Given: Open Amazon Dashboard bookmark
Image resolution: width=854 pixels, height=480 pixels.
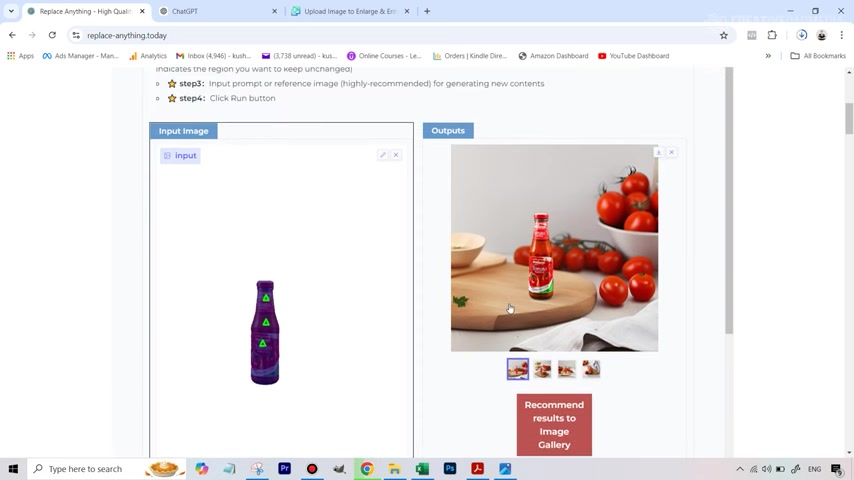Looking at the screenshot, I should (x=553, y=56).
